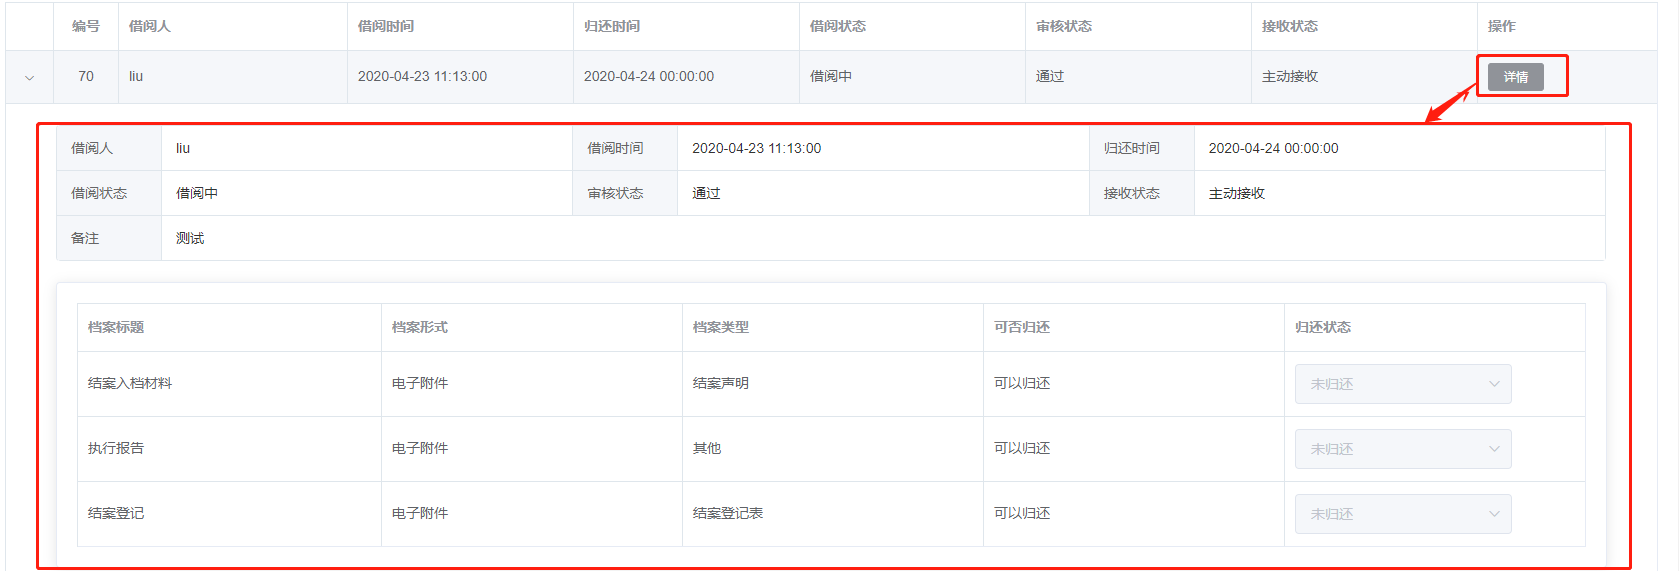Screen dimensions: 1679x571
Task: Click the 详情 button for liu
Action: (1515, 77)
